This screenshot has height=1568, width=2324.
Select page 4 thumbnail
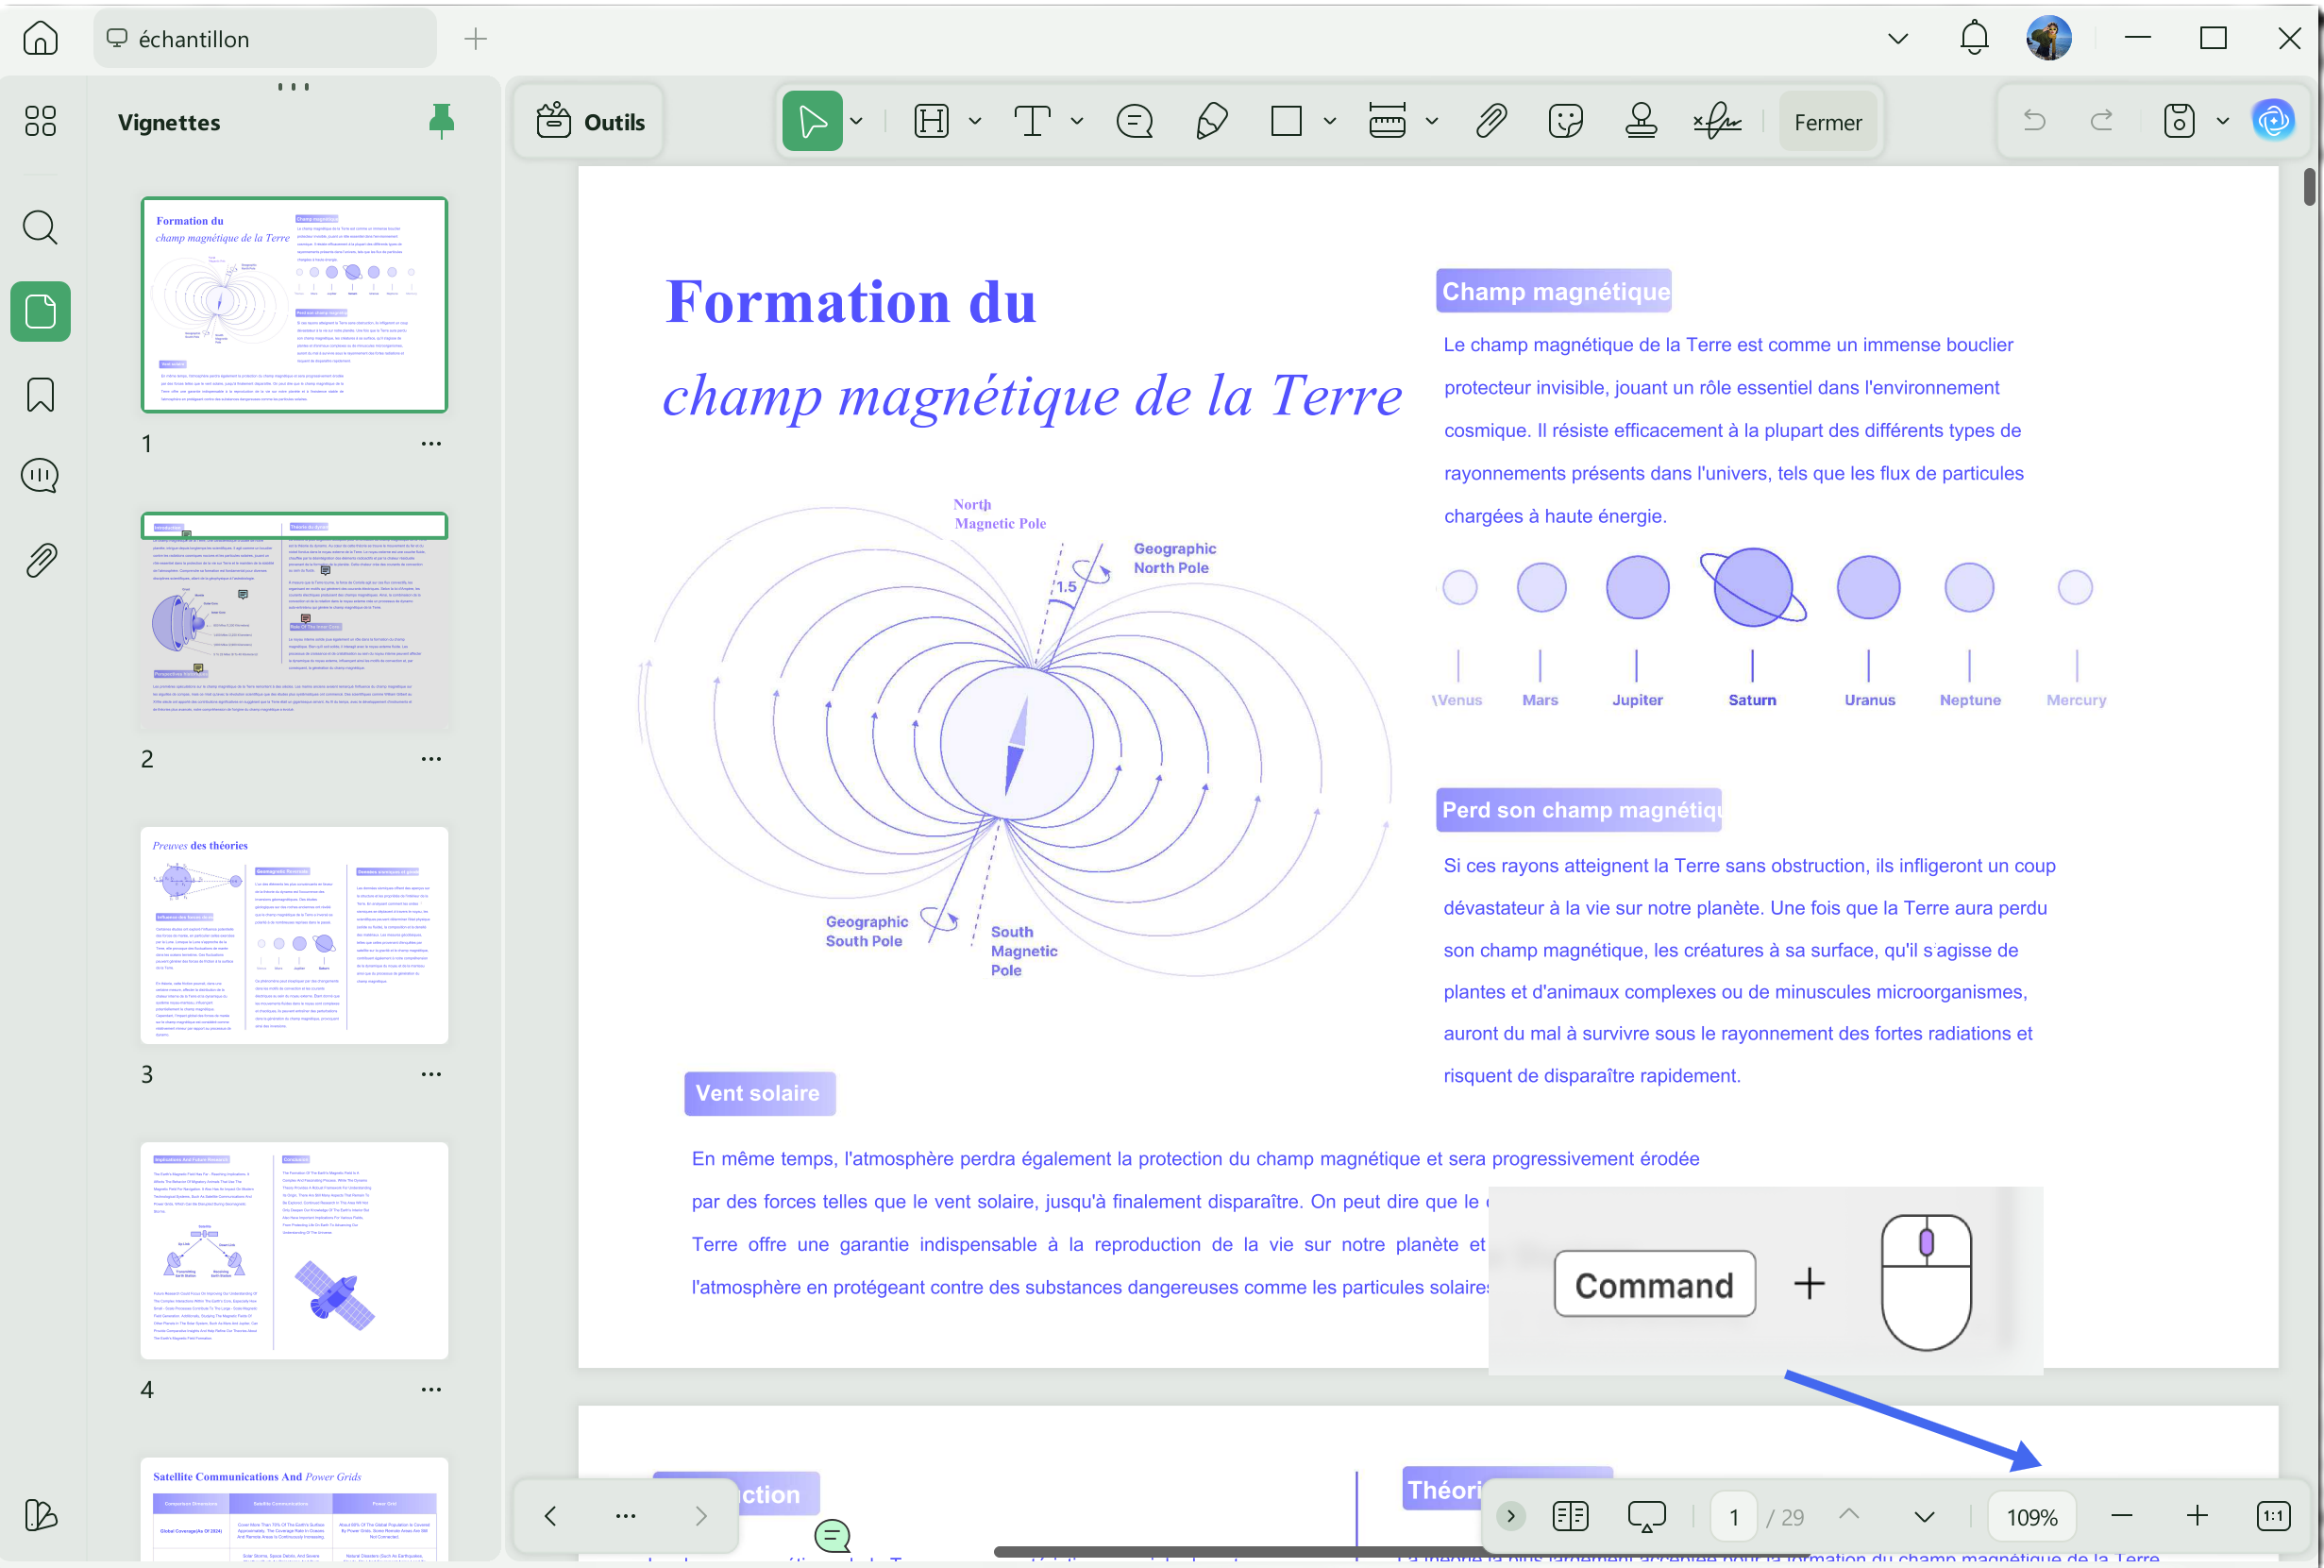(x=294, y=1250)
